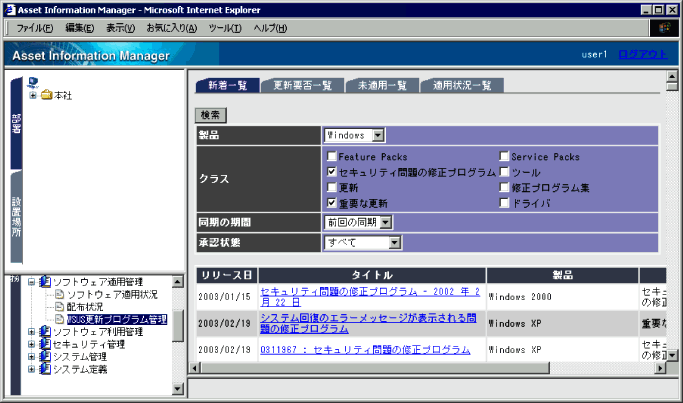Click the ソフトウェア適用状況 page icon
683x403 pixels.
point(60,295)
